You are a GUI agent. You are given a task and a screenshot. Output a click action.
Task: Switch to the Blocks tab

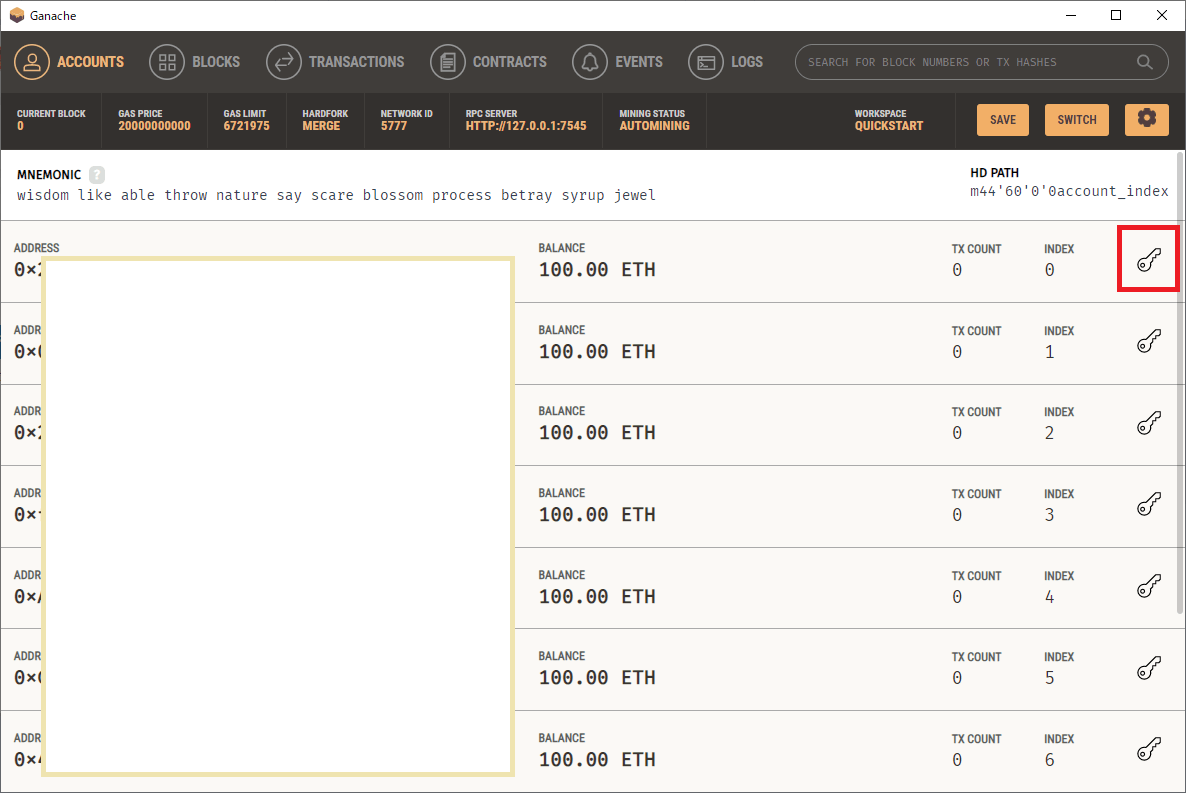[x=194, y=62]
